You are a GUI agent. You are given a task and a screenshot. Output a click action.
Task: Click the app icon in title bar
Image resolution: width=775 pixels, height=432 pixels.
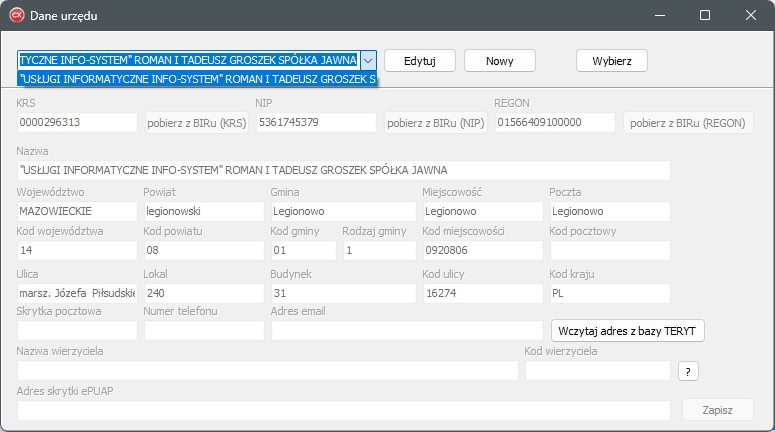tap(17, 16)
